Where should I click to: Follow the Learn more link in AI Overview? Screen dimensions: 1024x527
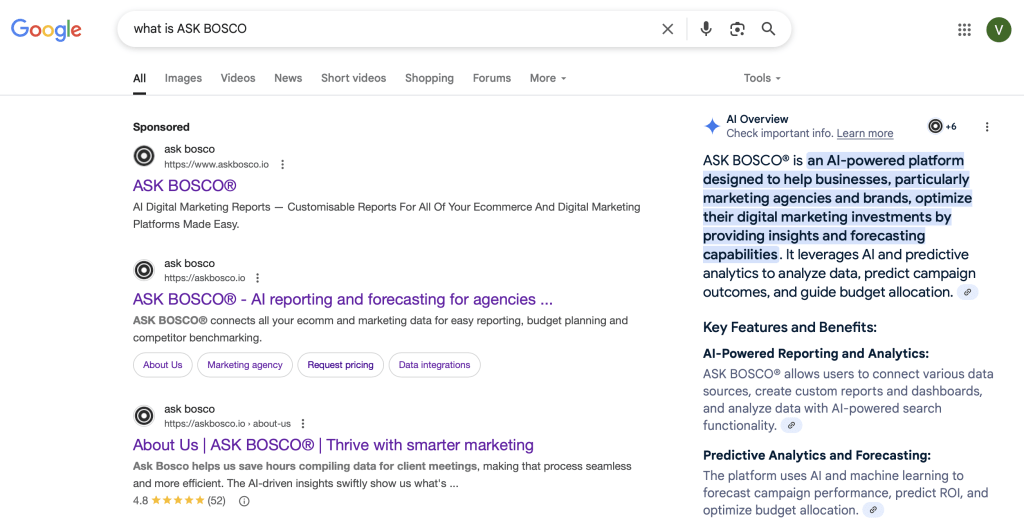(x=865, y=134)
